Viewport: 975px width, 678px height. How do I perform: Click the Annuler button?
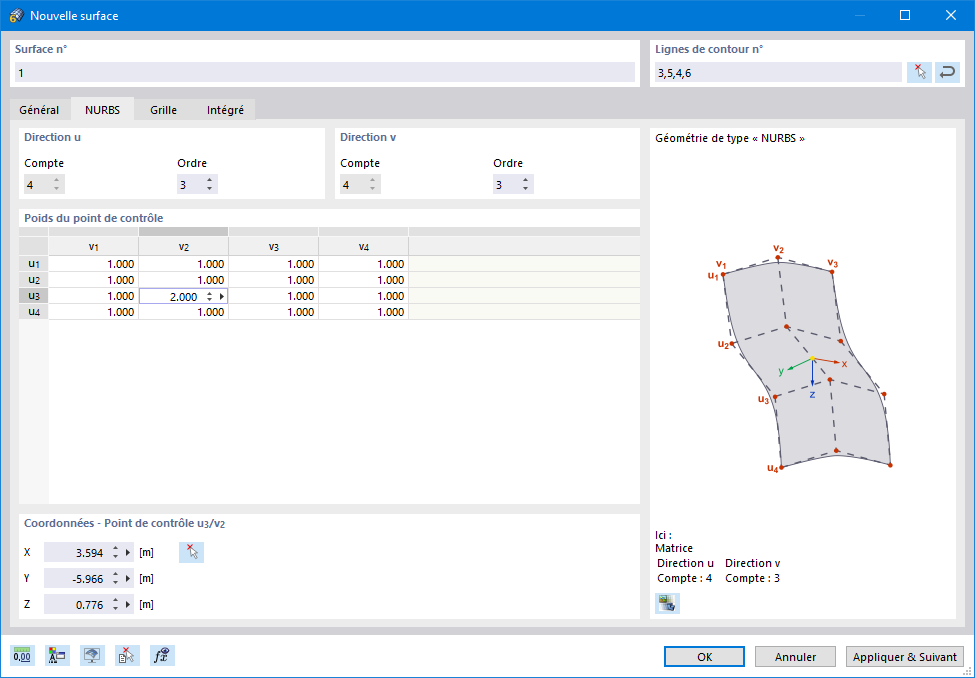click(795, 657)
